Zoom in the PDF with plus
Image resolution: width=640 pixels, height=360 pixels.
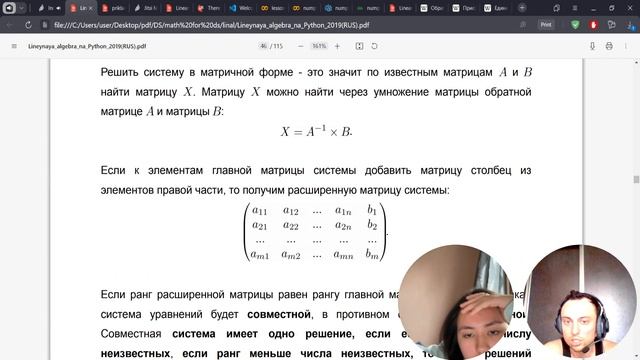337,46
